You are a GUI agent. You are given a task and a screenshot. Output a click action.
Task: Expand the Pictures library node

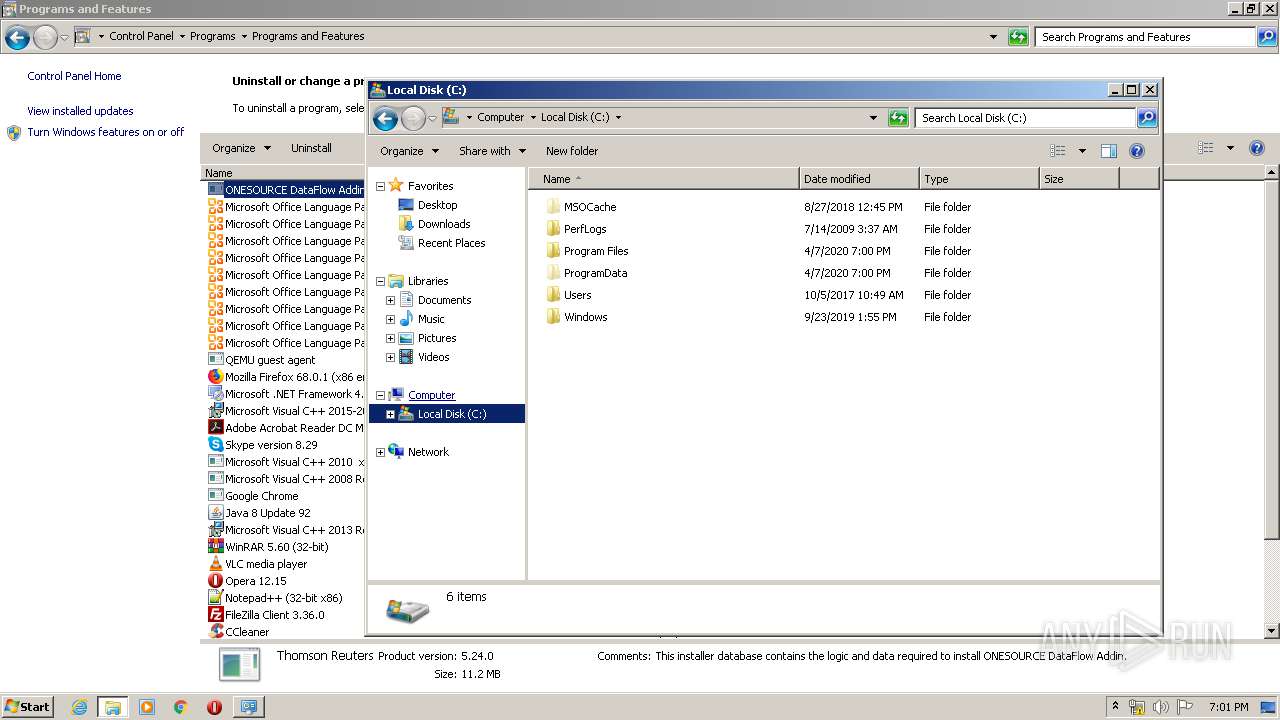390,338
